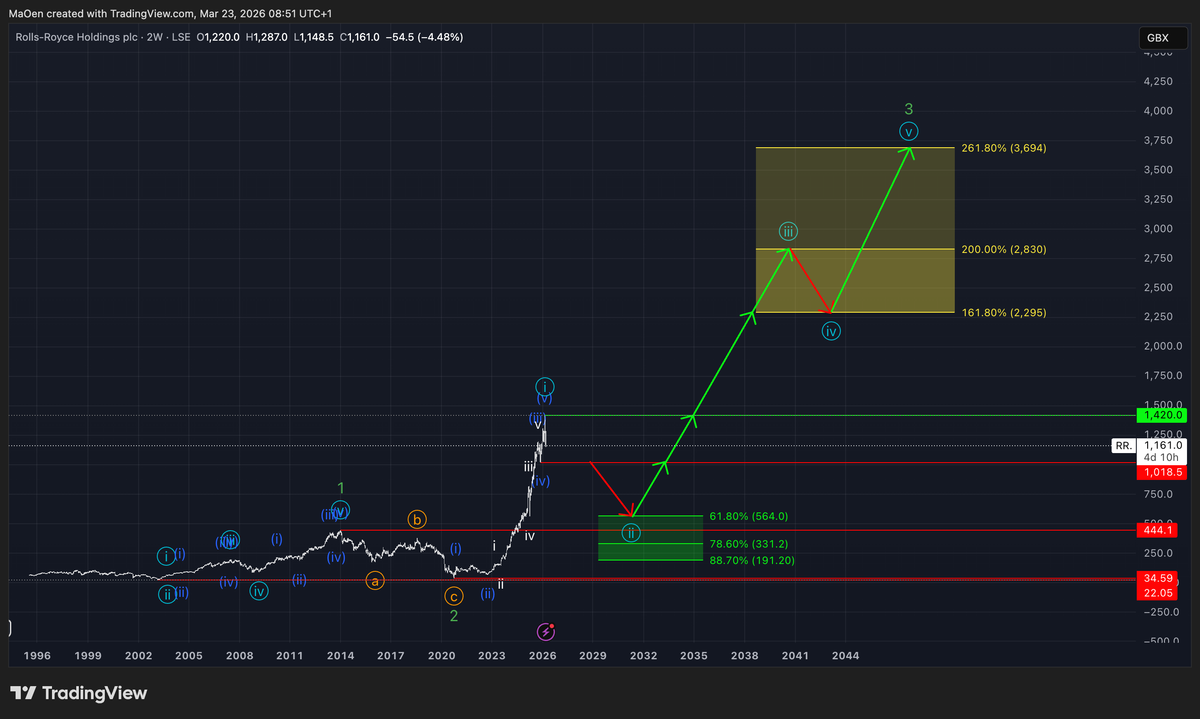Click circled iv label below yellow box
This screenshot has width=1200, height=719.
click(x=831, y=331)
